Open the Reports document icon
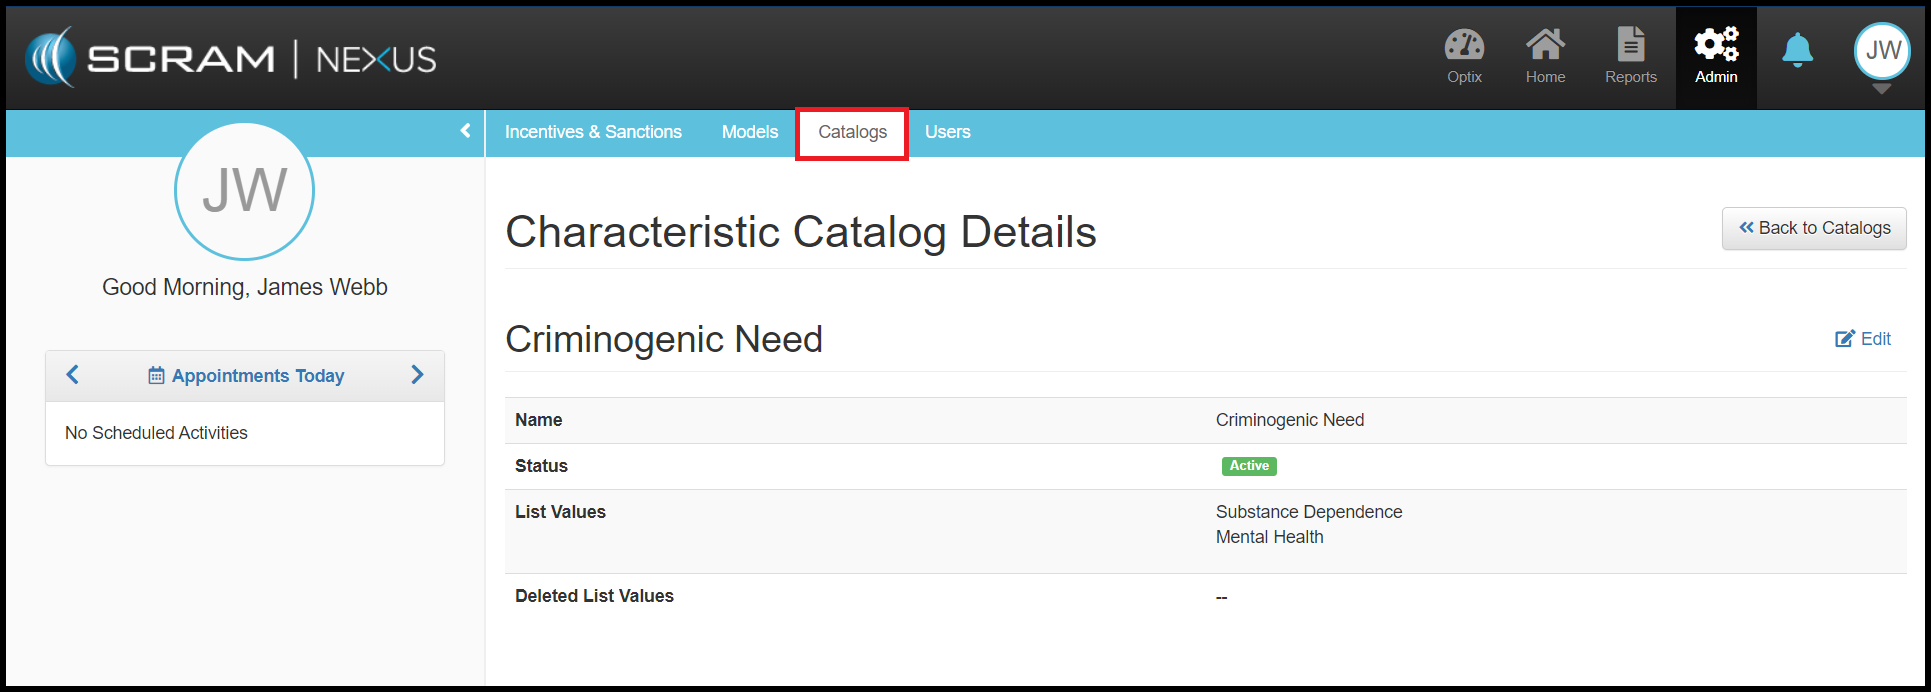The width and height of the screenshot is (1931, 692). [1630, 46]
